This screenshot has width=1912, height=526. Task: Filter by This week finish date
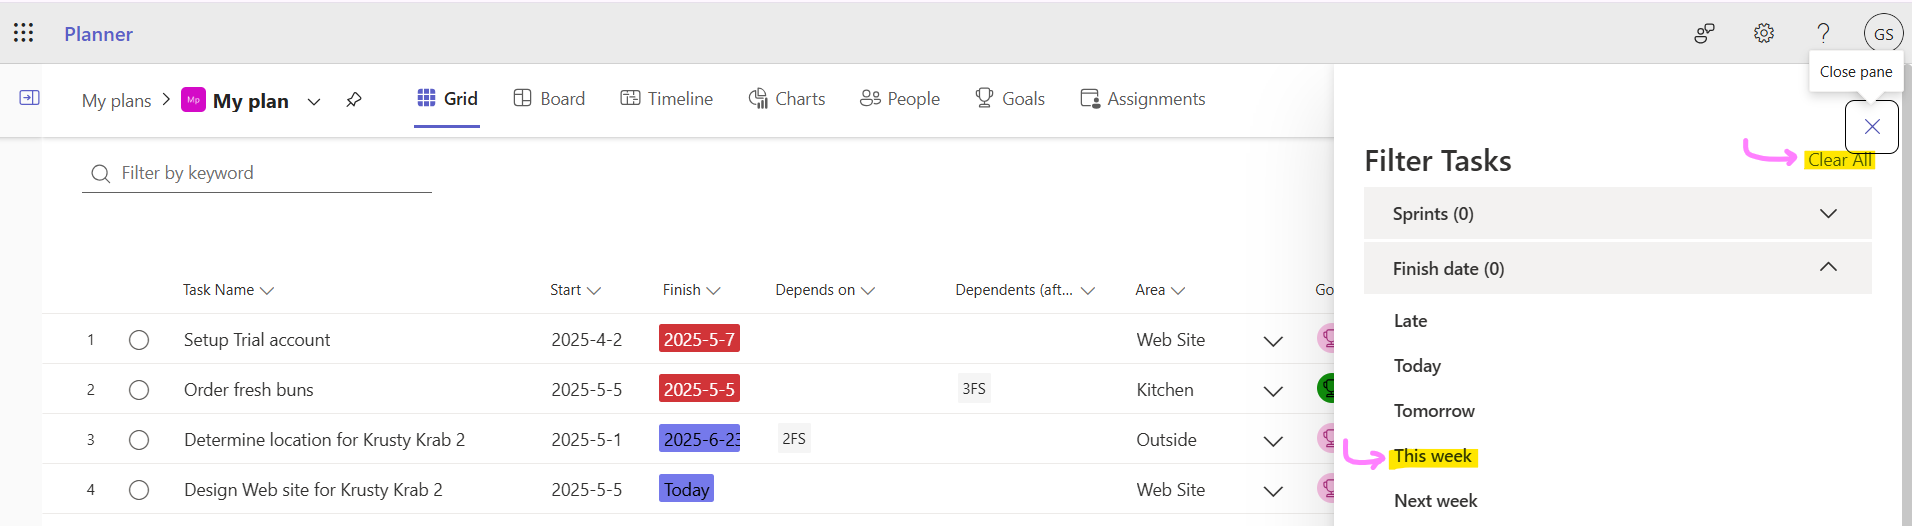click(x=1433, y=456)
